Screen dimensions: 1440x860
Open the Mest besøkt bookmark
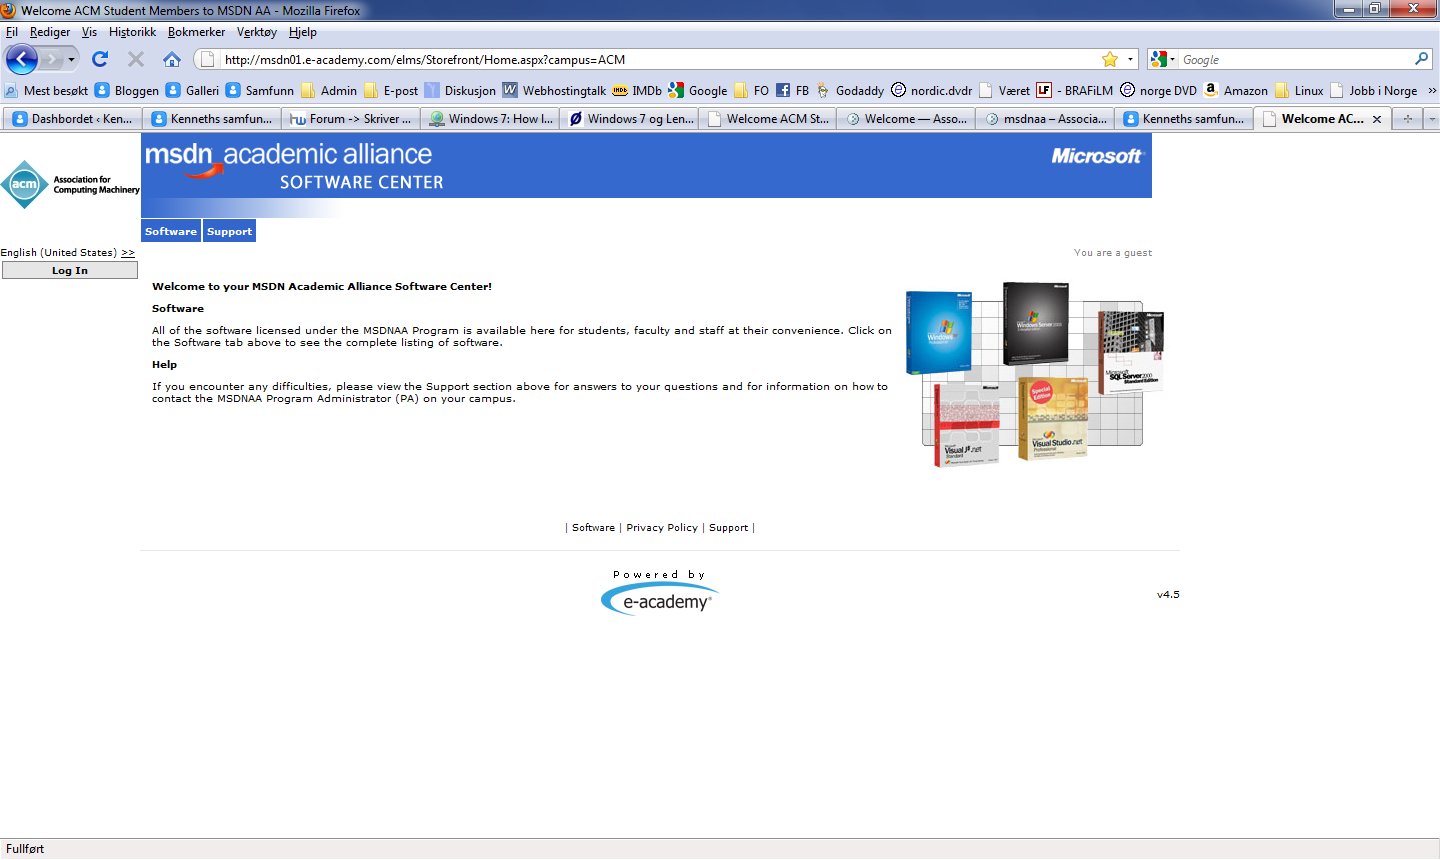46,90
